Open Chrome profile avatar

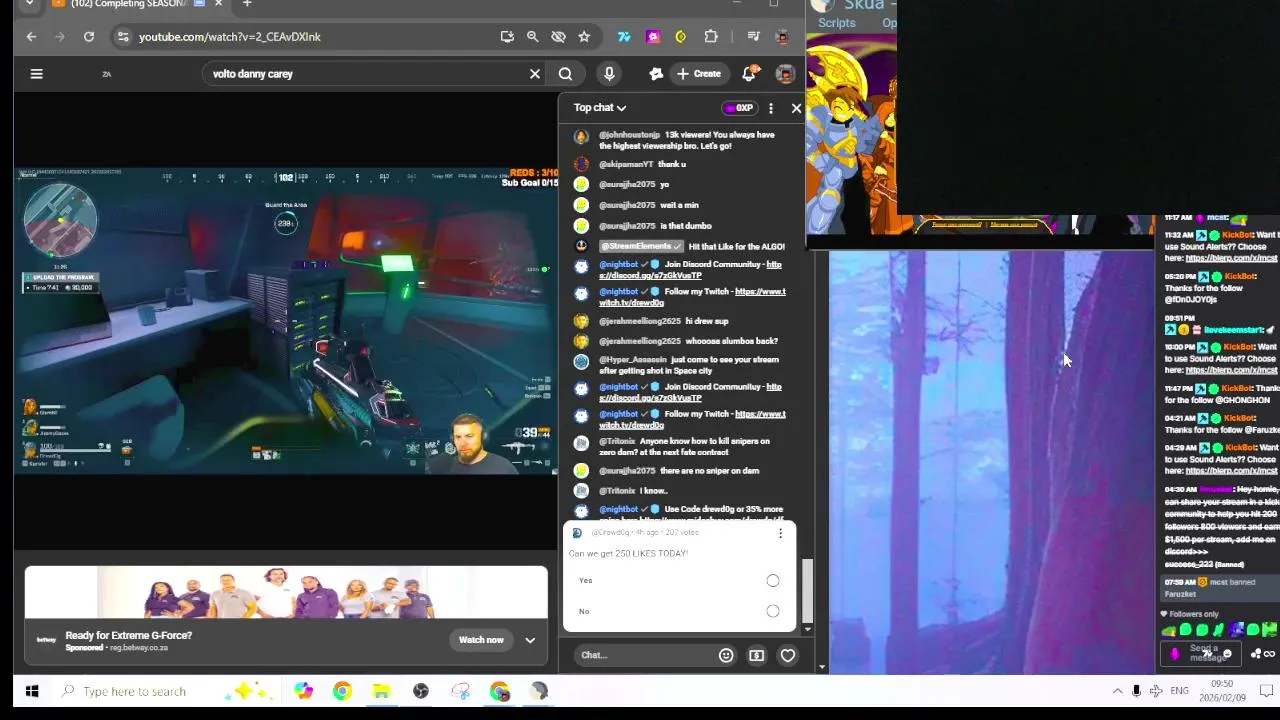[783, 37]
